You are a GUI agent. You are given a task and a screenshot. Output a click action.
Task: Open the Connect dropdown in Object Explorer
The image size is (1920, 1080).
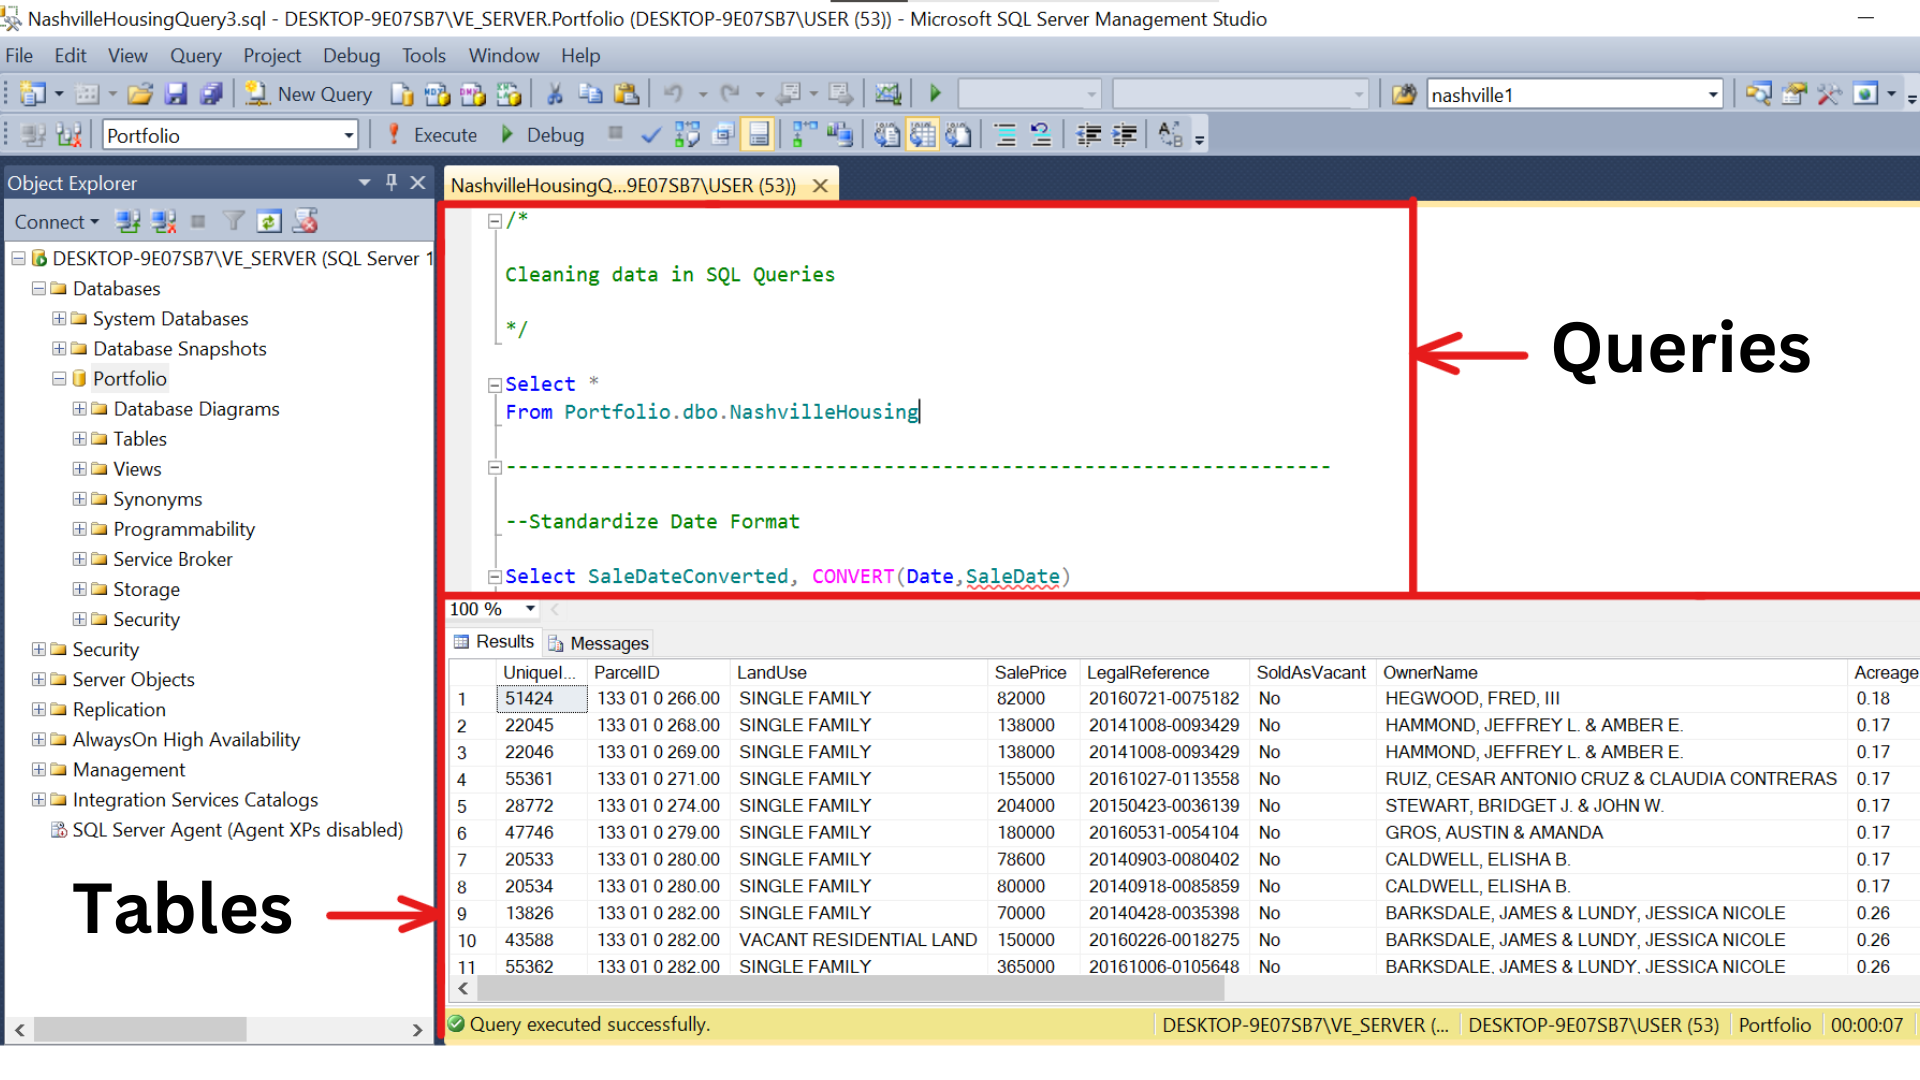pos(57,222)
